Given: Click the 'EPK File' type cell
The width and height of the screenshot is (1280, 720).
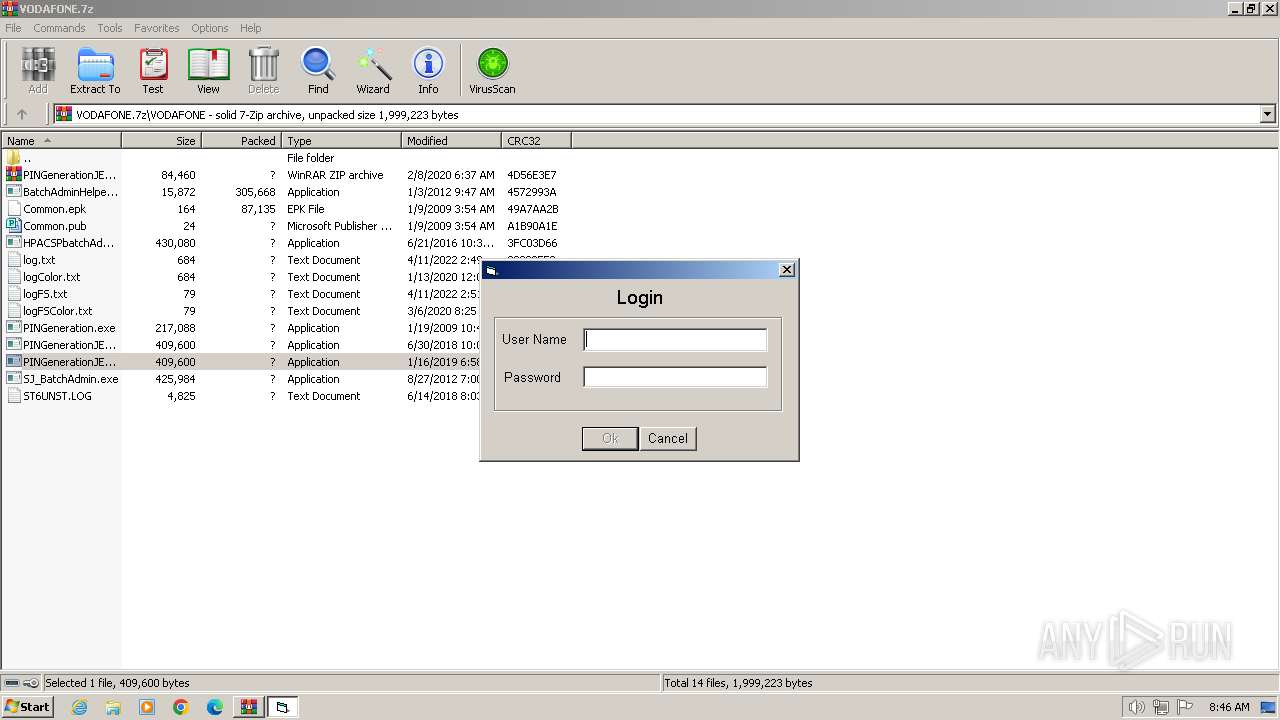Looking at the screenshot, I should tap(306, 209).
